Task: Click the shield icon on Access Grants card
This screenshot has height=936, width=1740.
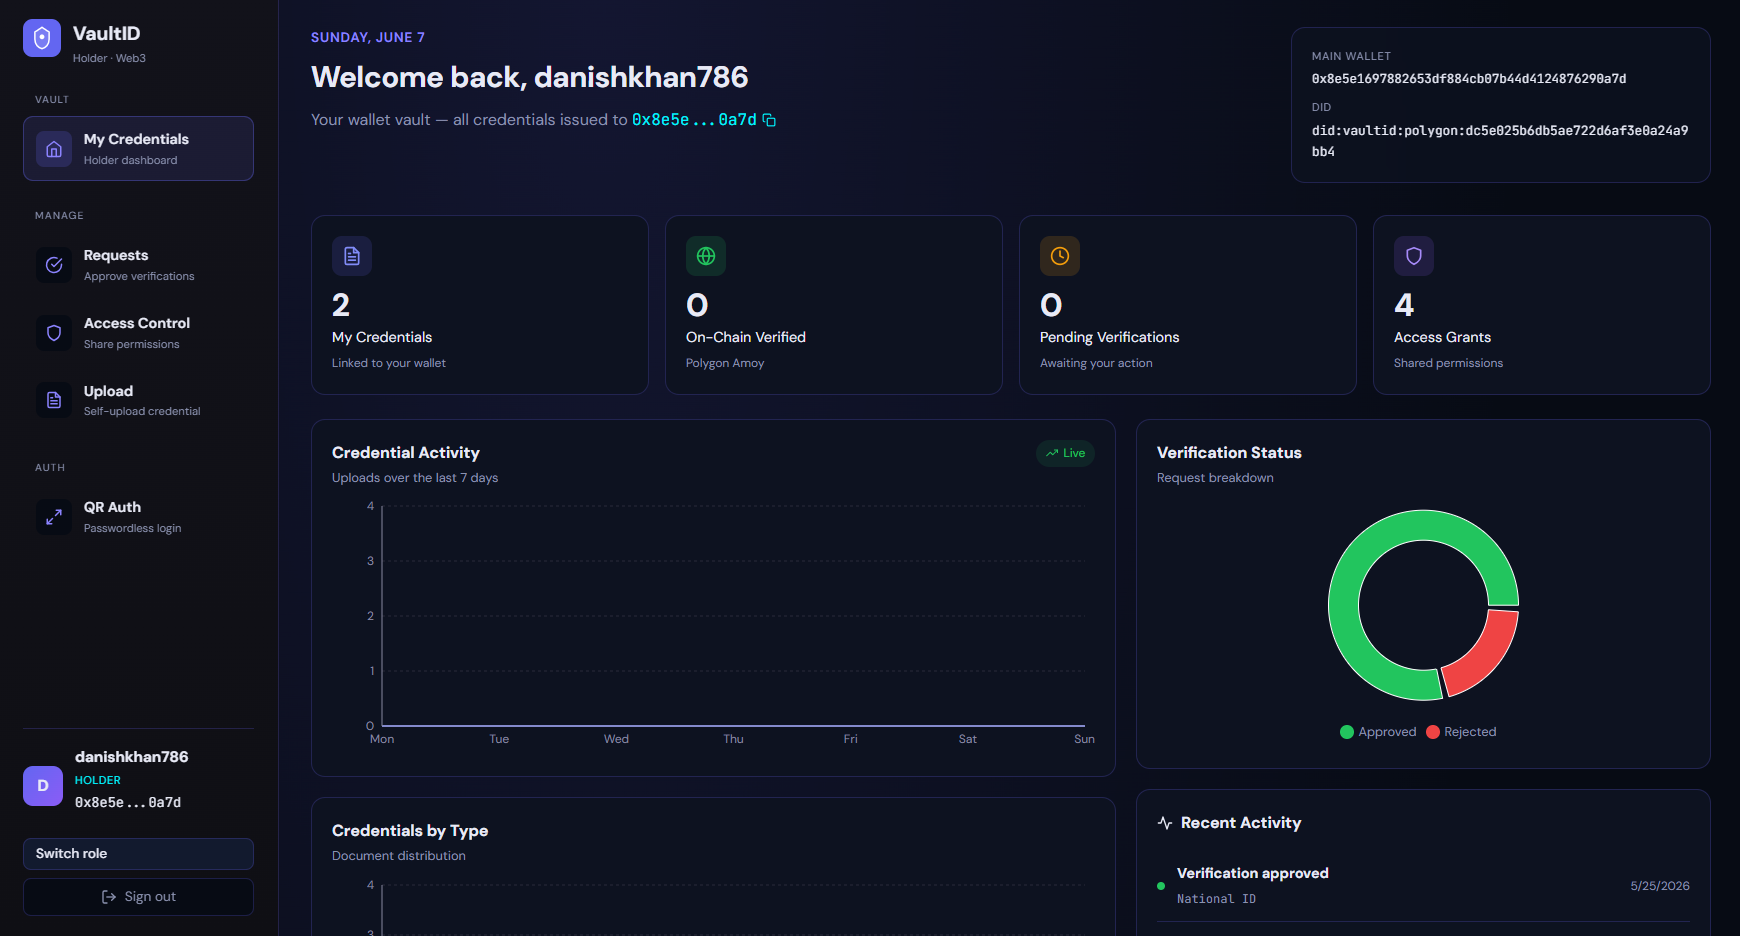Action: tap(1414, 256)
